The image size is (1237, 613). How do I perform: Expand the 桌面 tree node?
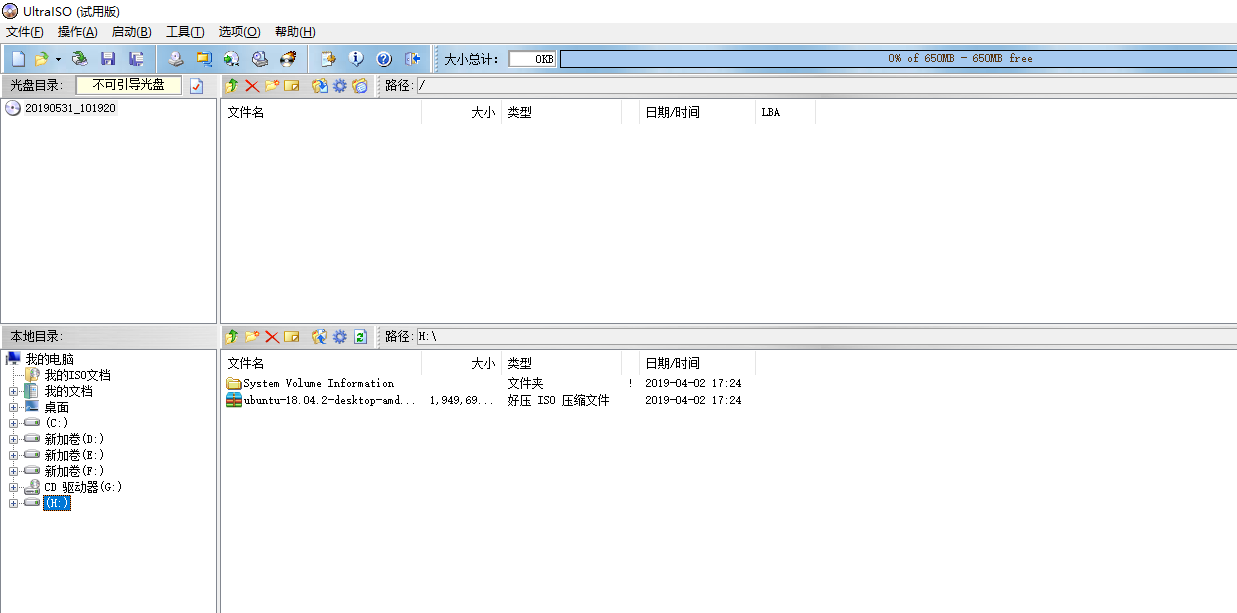13,407
